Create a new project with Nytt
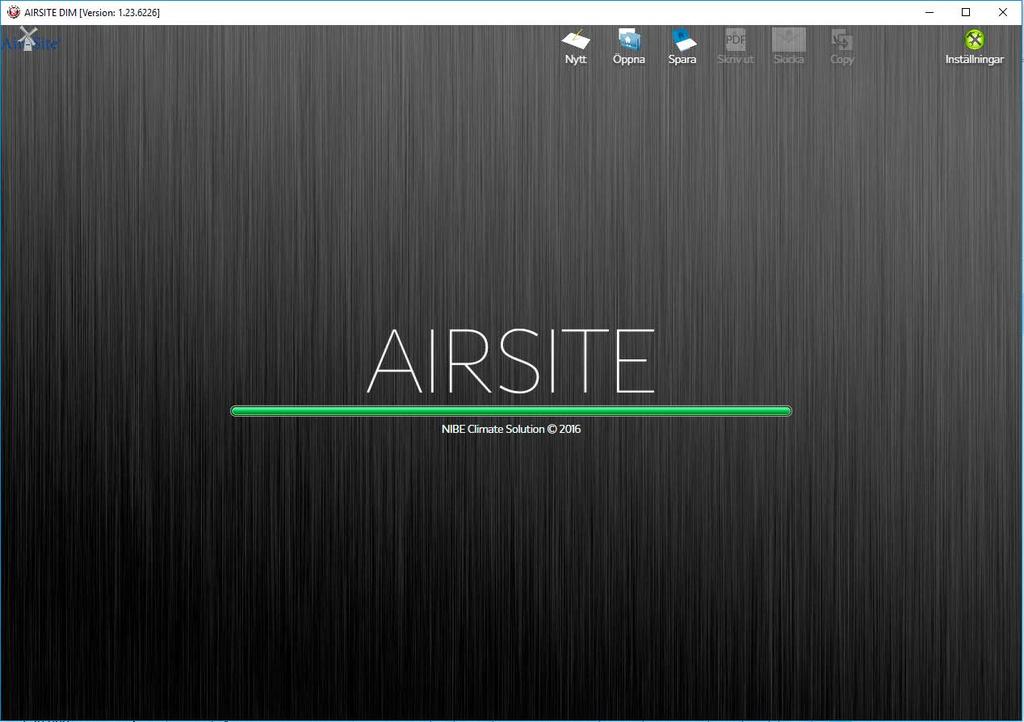This screenshot has width=1024, height=722. (575, 46)
